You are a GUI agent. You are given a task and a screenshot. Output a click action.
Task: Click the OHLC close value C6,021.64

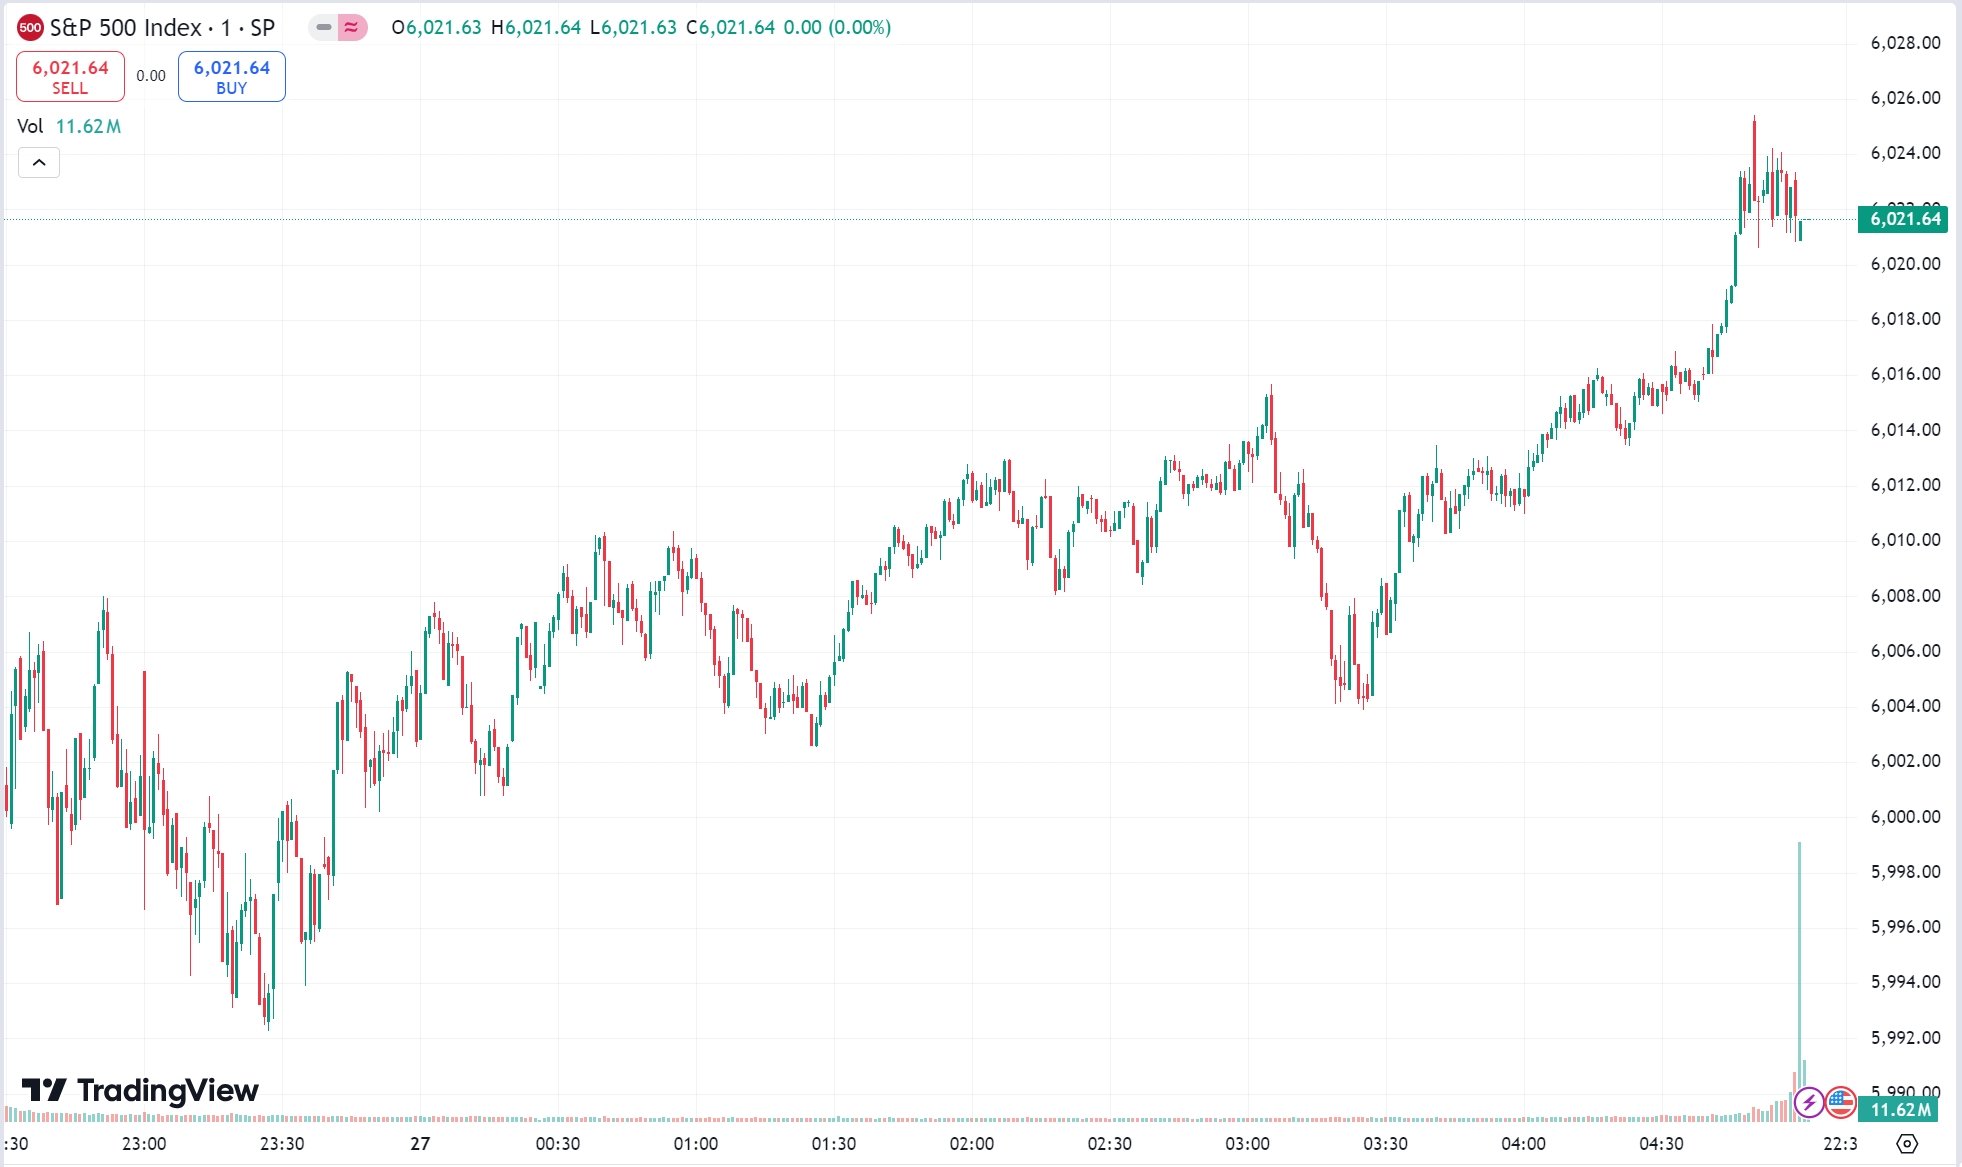point(730,27)
